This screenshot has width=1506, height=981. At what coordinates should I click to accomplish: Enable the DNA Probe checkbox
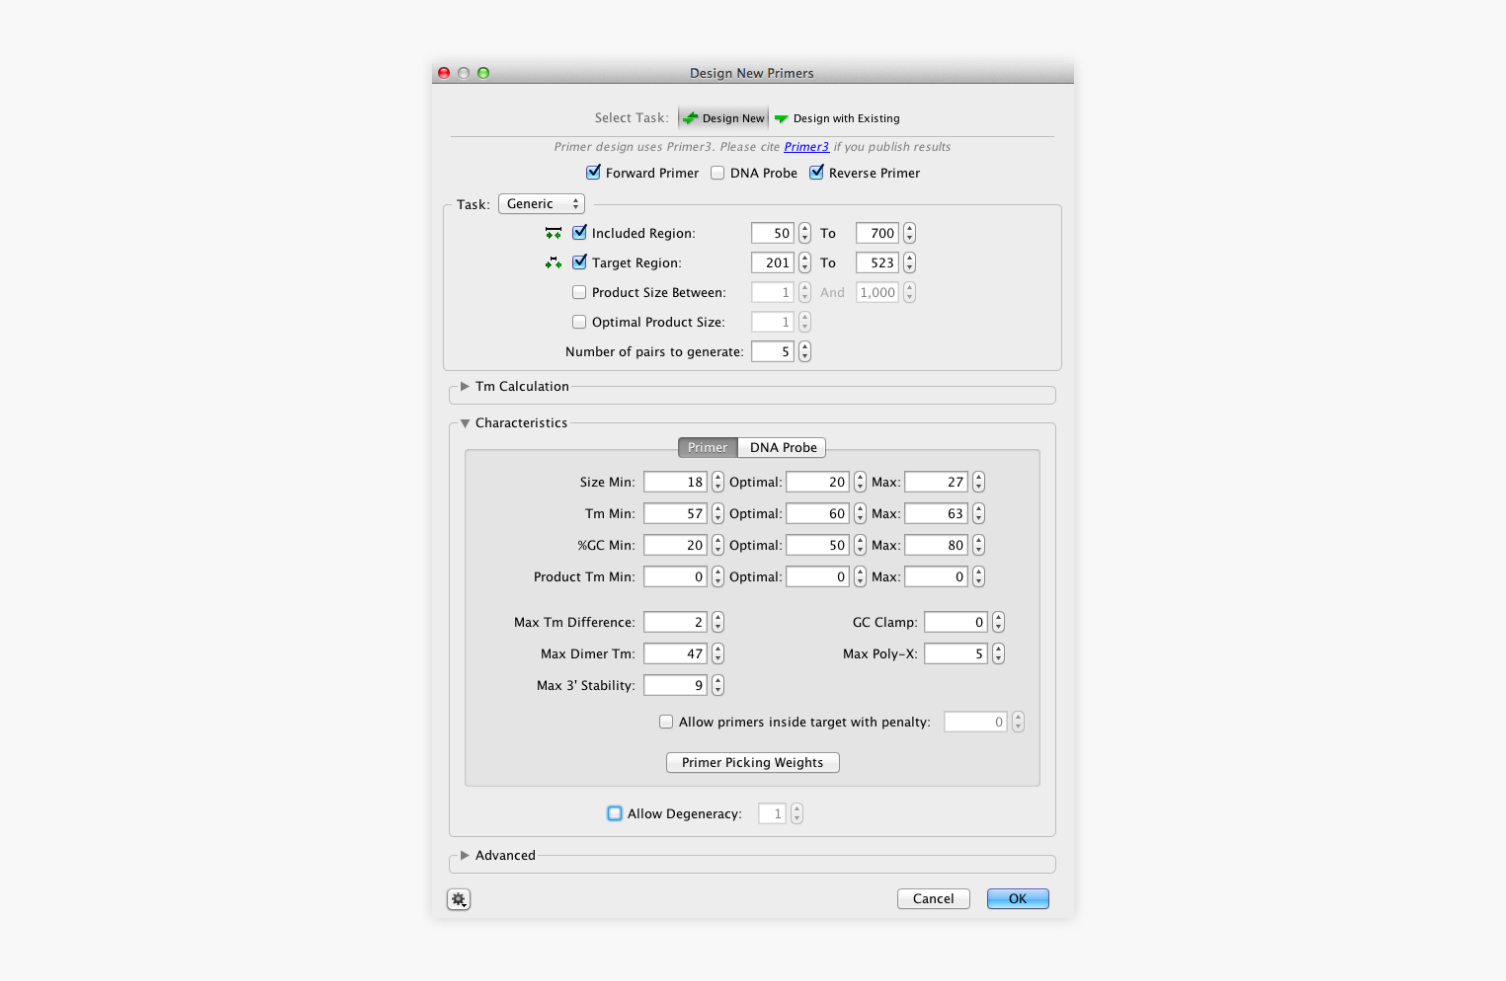tap(717, 173)
